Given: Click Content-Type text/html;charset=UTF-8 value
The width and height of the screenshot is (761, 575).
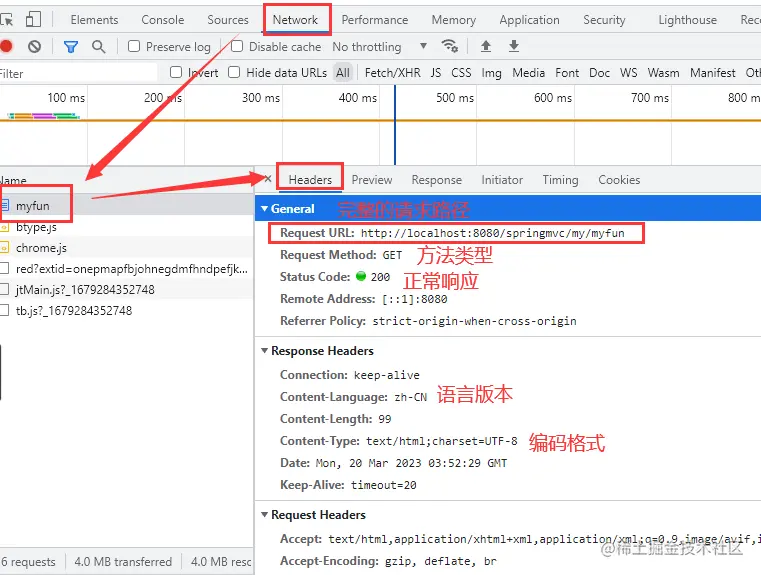Looking at the screenshot, I should (x=442, y=441).
